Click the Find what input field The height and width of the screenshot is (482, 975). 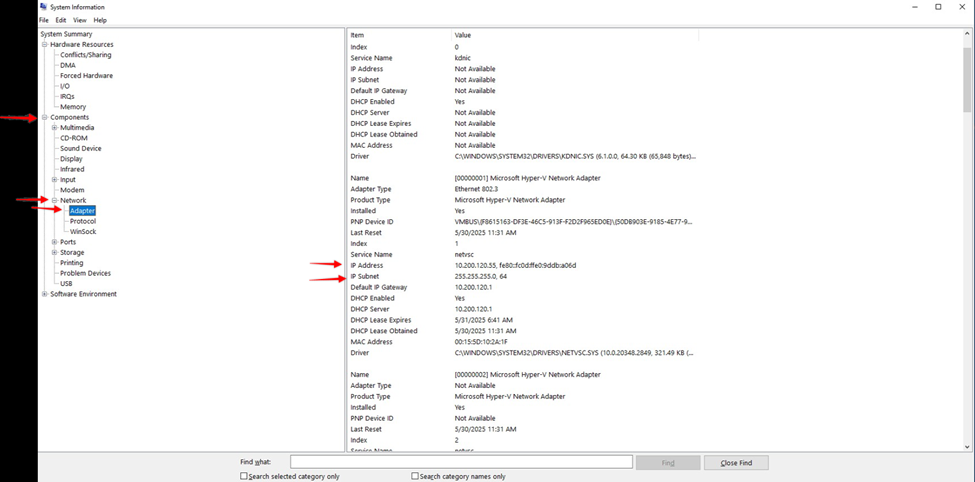(x=461, y=462)
